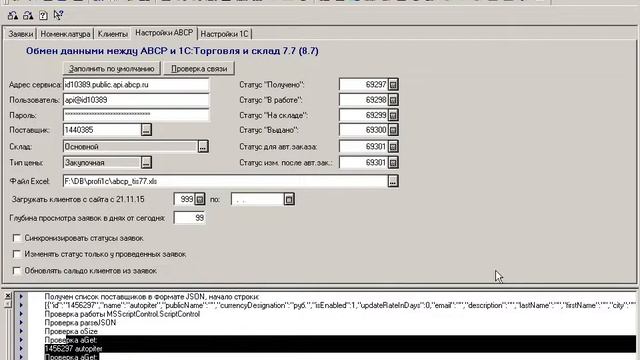
Task: Open the Тип цены selection ellipsis button
Action: (x=146, y=162)
